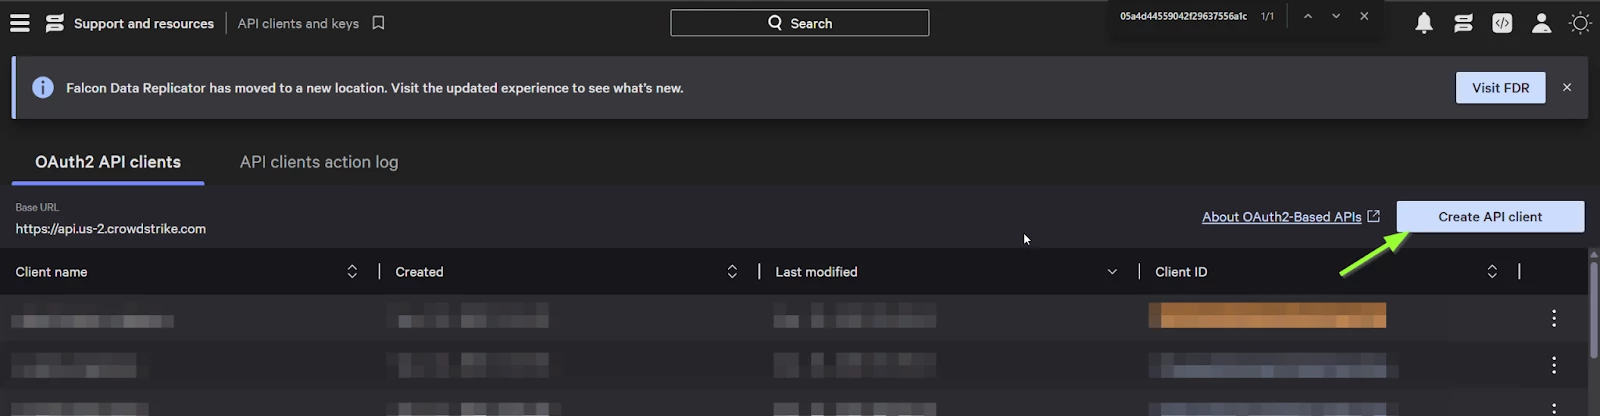Open the falcon icon beside the bell
This screenshot has width=1600, height=416.
click(x=1463, y=23)
